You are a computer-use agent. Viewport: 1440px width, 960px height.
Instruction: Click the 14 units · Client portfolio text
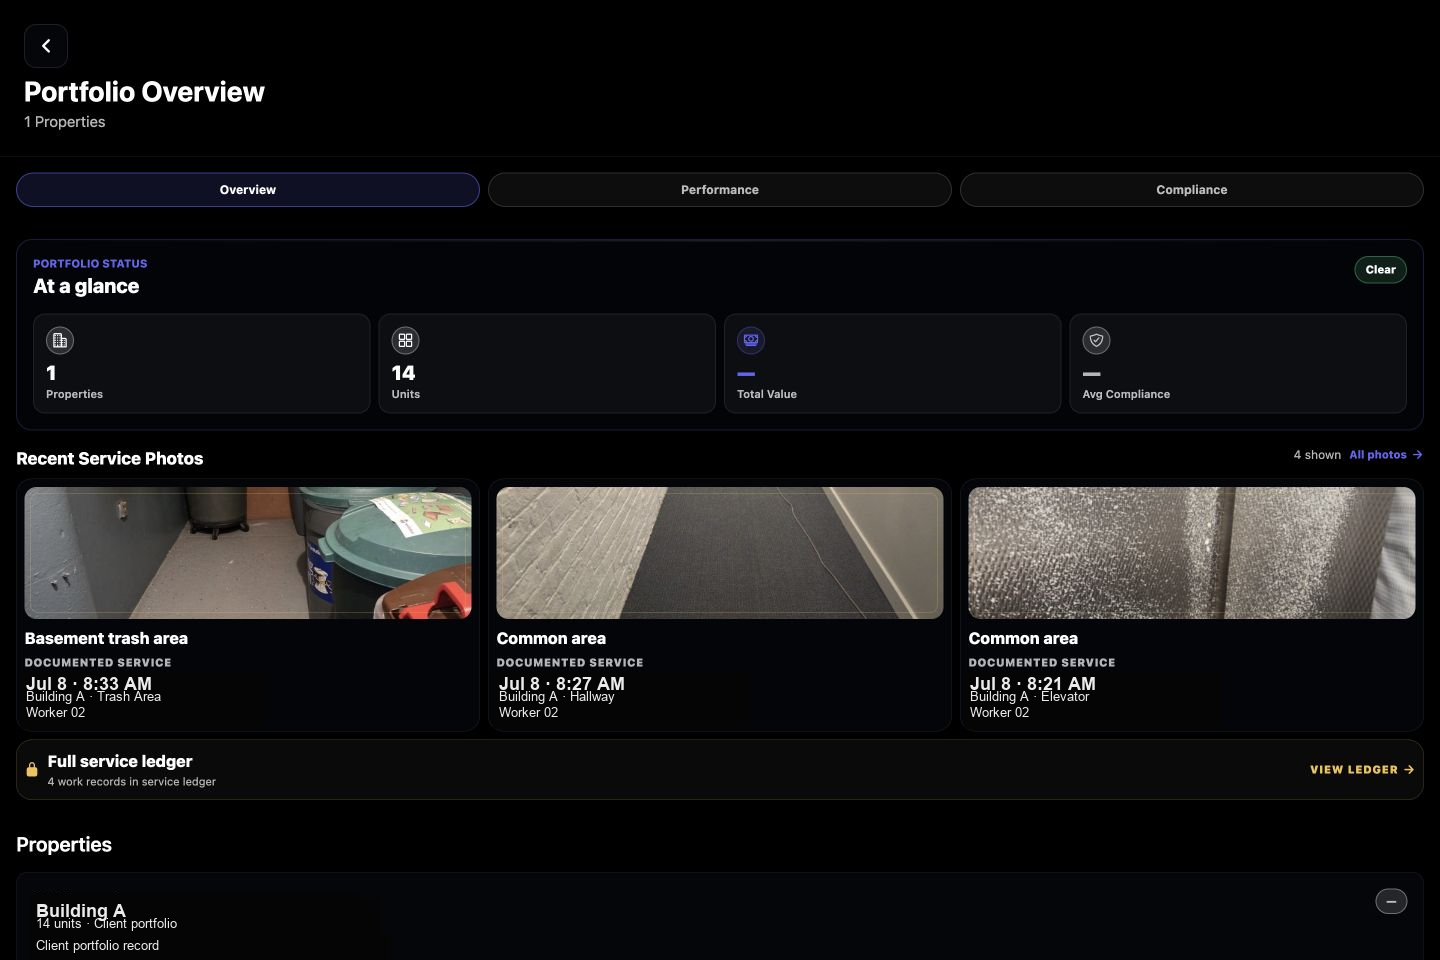click(x=106, y=924)
